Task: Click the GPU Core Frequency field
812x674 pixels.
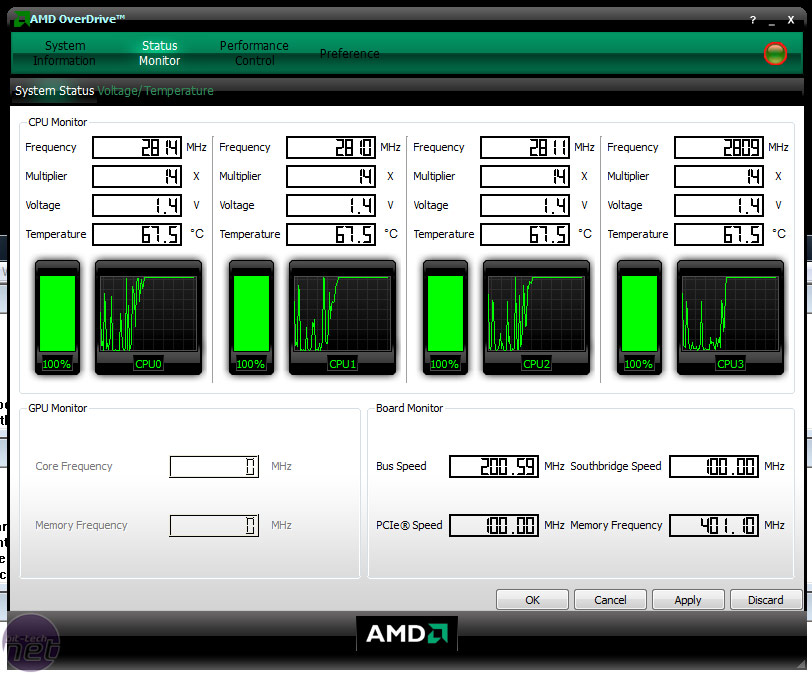Action: (x=214, y=466)
